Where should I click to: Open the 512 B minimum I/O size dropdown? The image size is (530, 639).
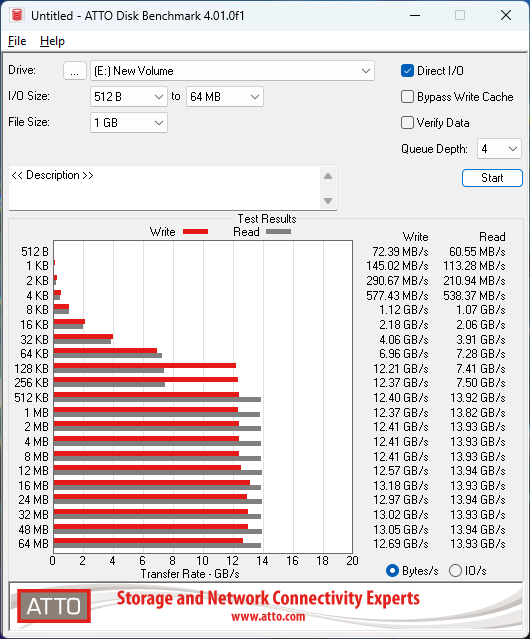[x=129, y=97]
